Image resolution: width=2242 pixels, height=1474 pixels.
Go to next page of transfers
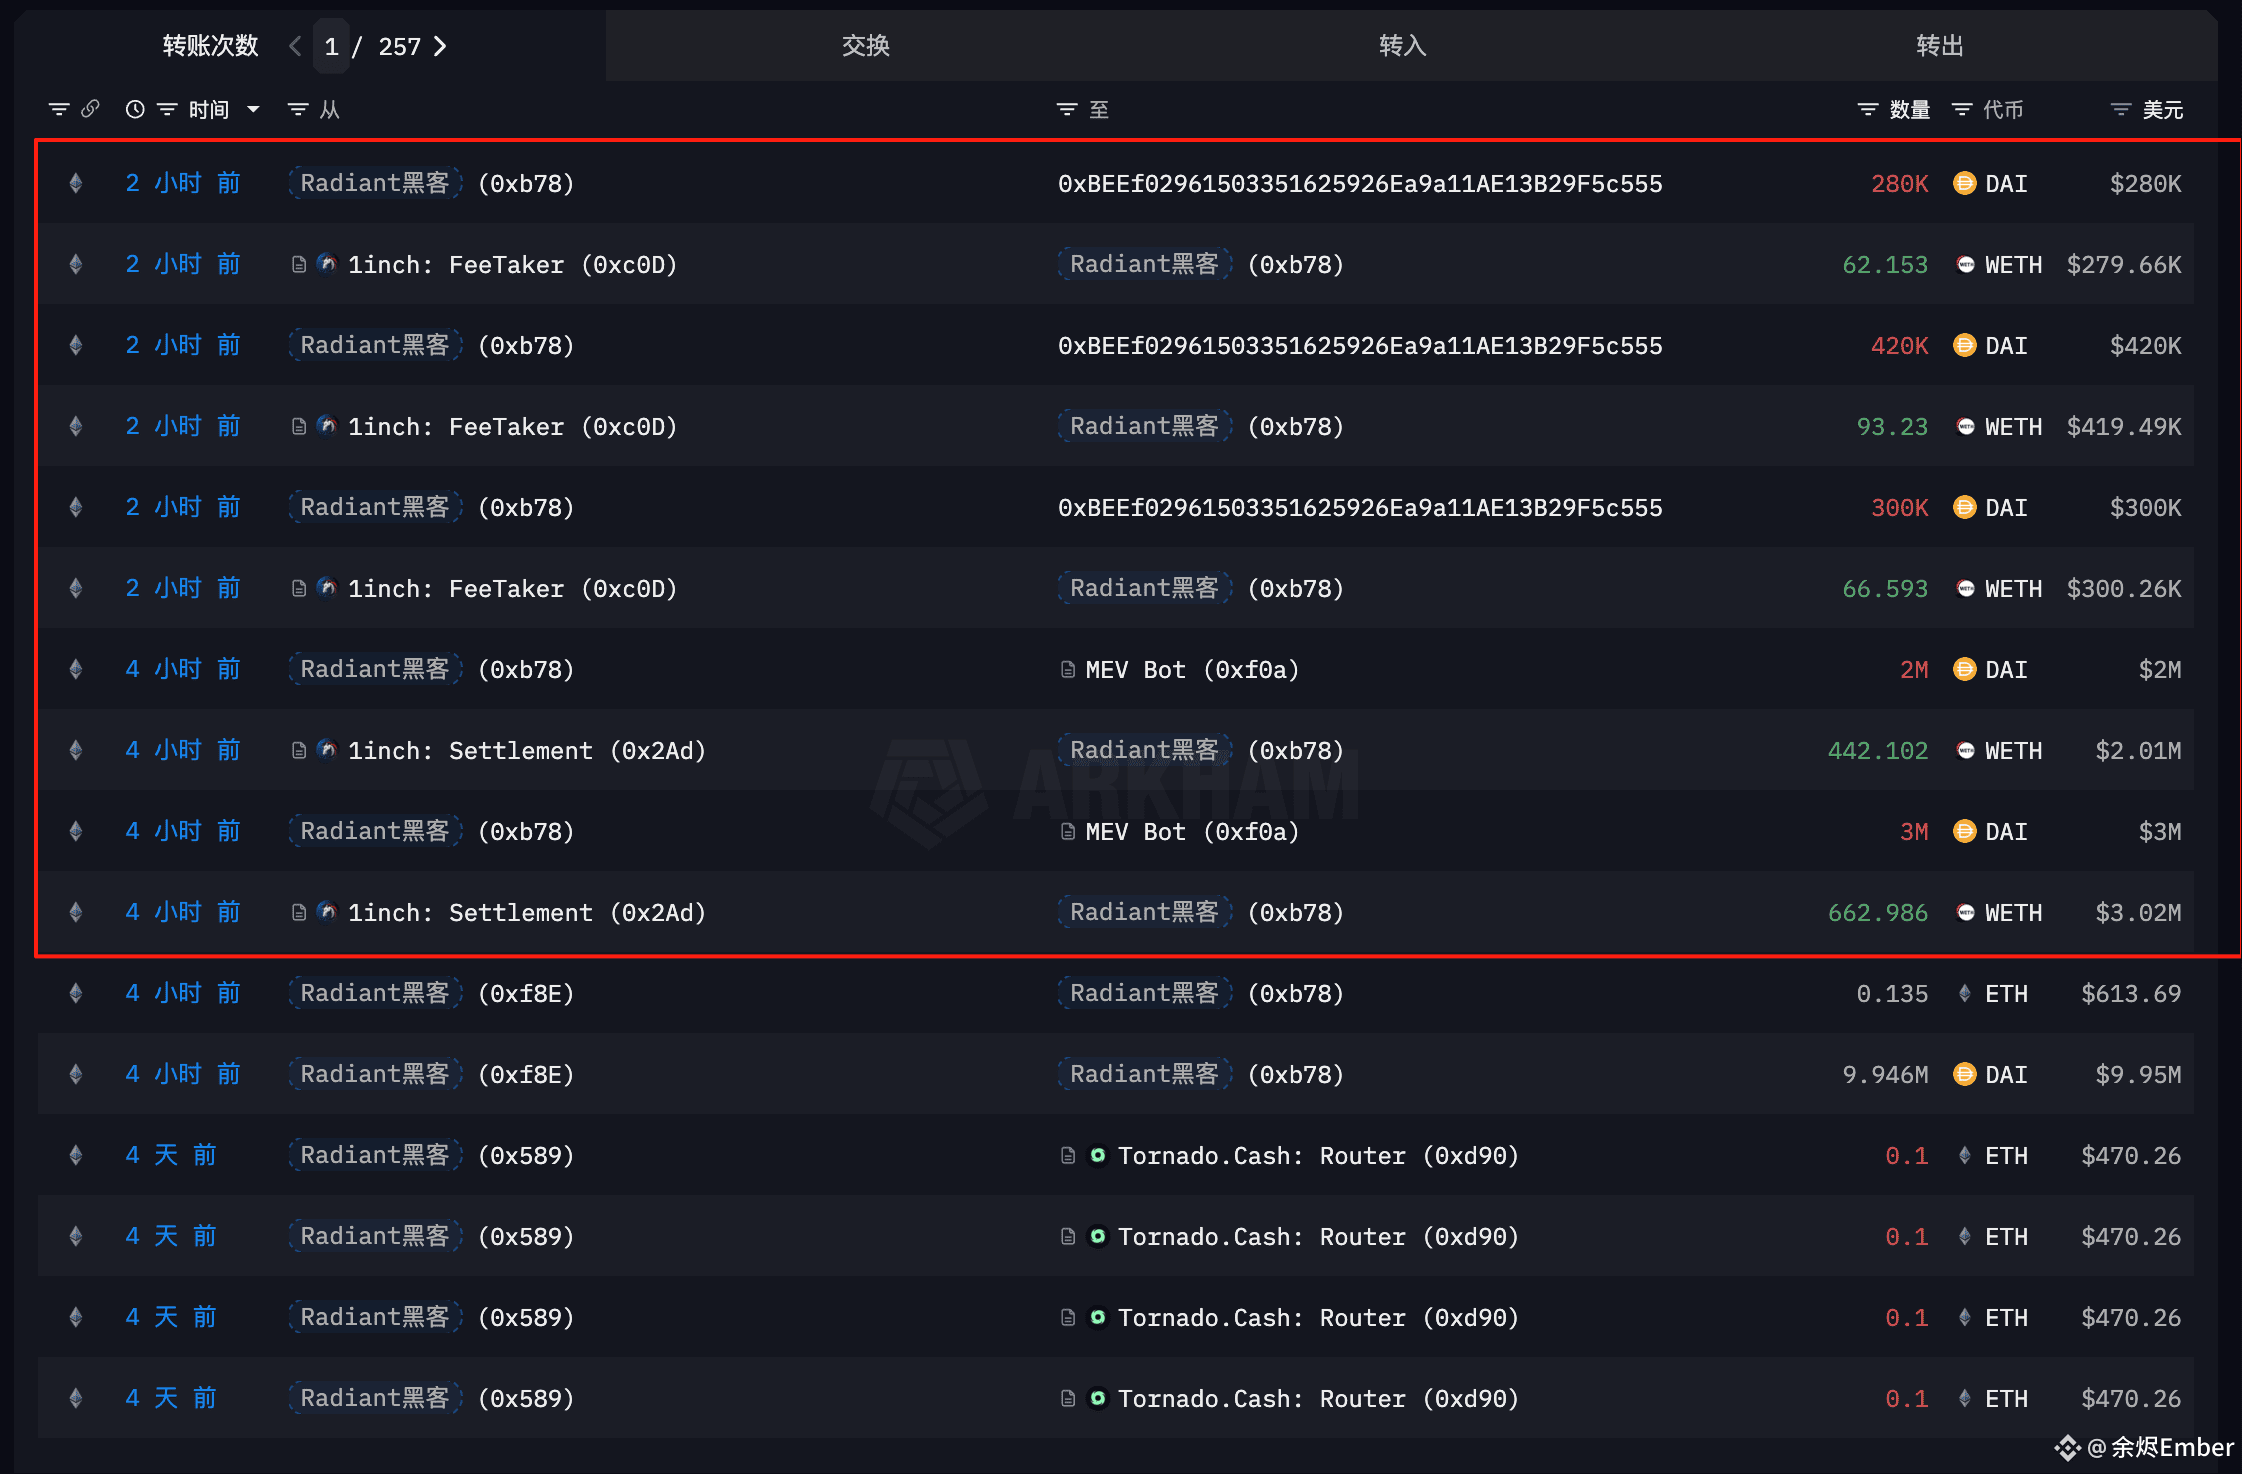440,46
